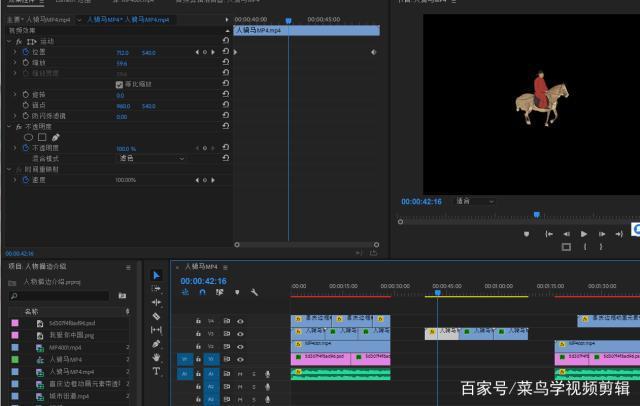Collapse the opacity effect group
The height and width of the screenshot is (406, 640).
point(9,127)
